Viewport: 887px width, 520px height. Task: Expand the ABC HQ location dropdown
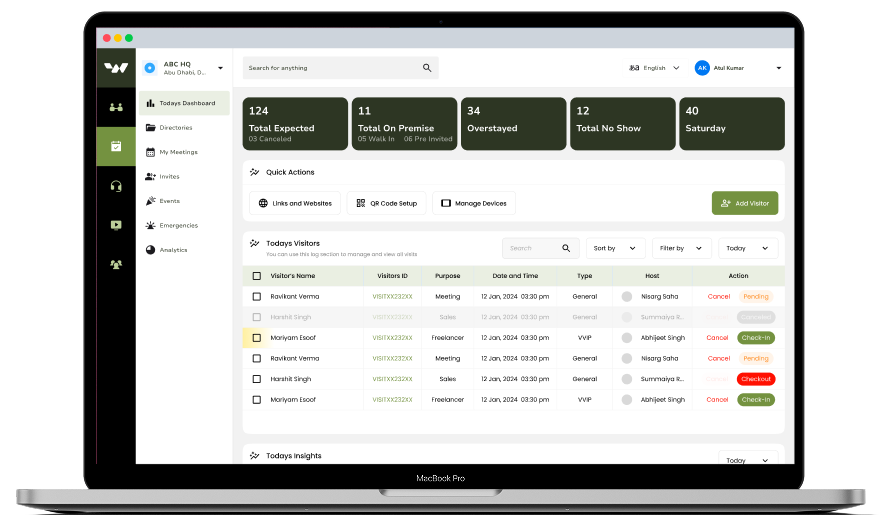(221, 68)
